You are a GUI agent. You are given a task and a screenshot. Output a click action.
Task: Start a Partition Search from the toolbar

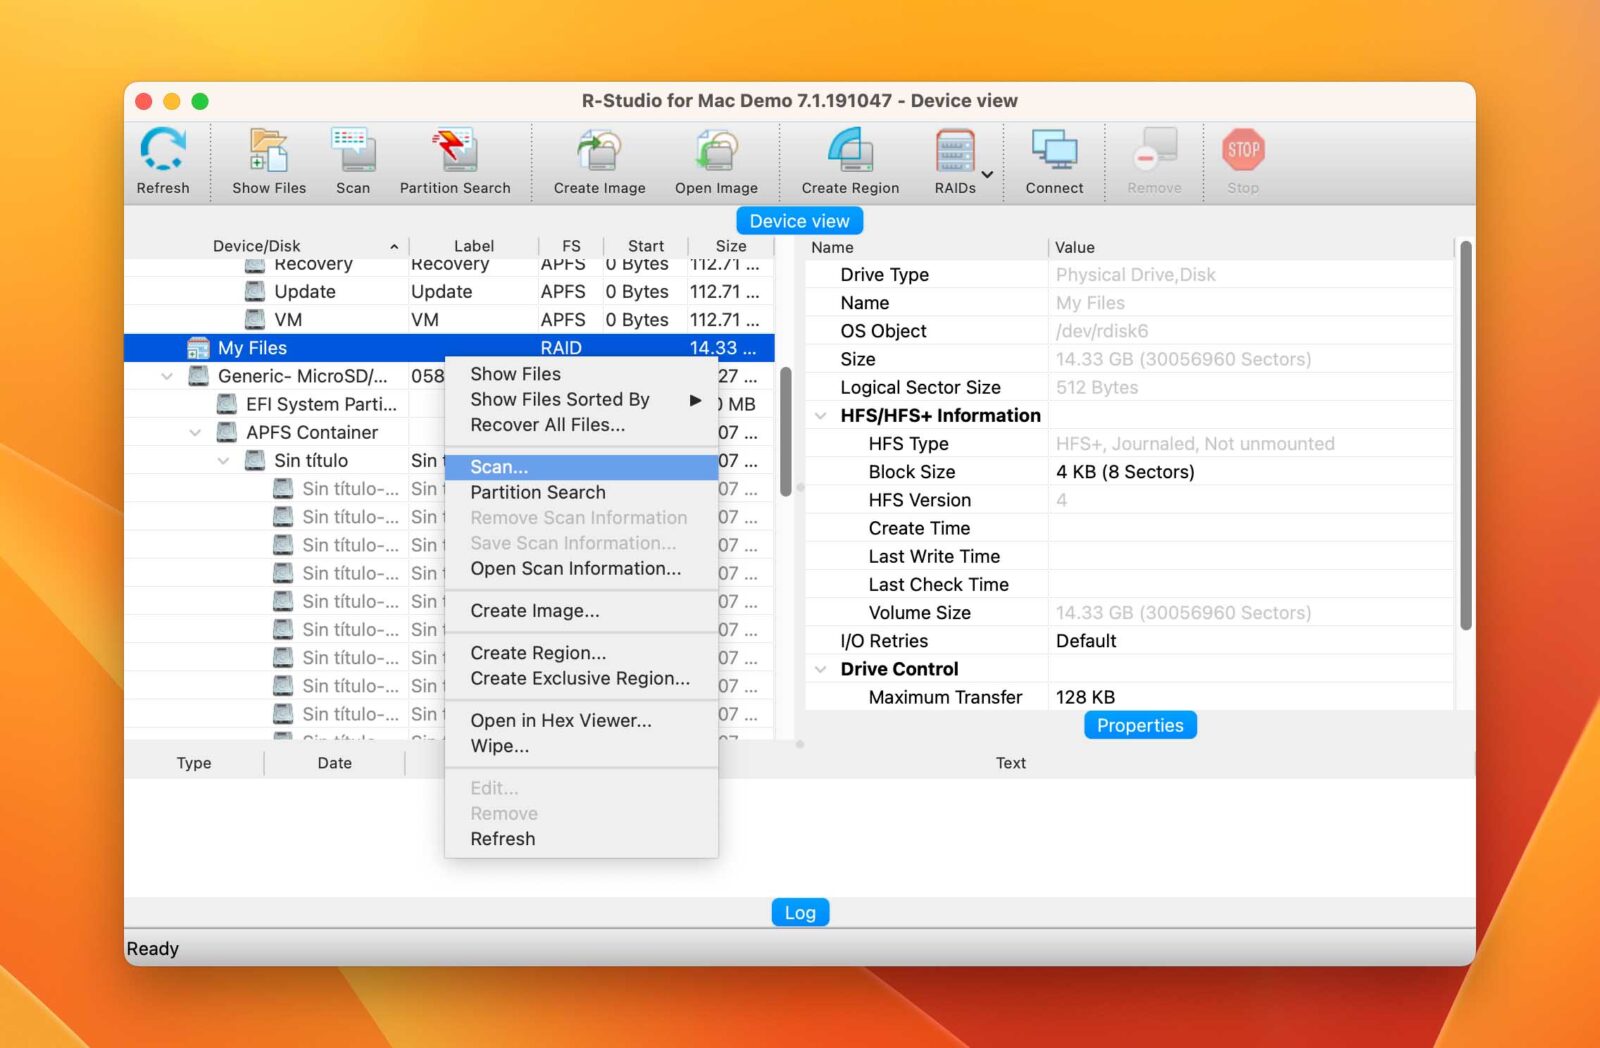[455, 158]
